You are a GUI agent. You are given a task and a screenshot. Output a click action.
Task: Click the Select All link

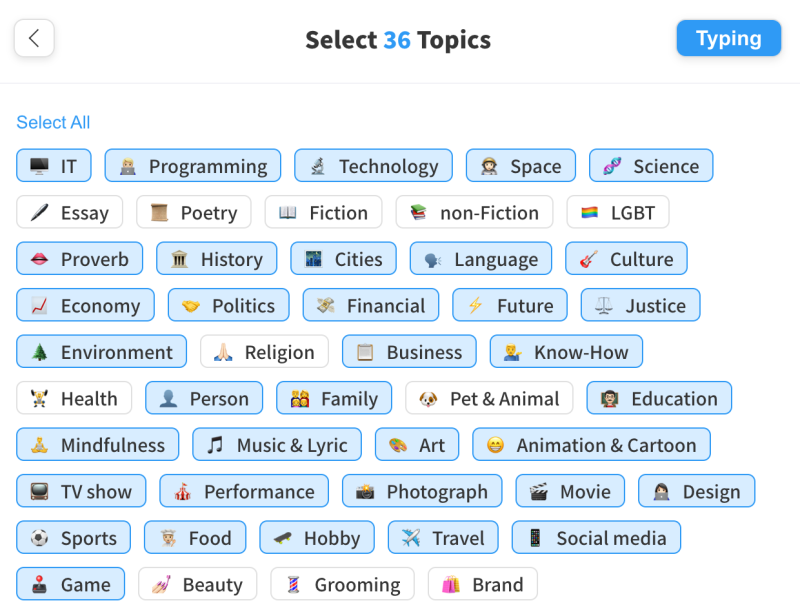(x=53, y=122)
